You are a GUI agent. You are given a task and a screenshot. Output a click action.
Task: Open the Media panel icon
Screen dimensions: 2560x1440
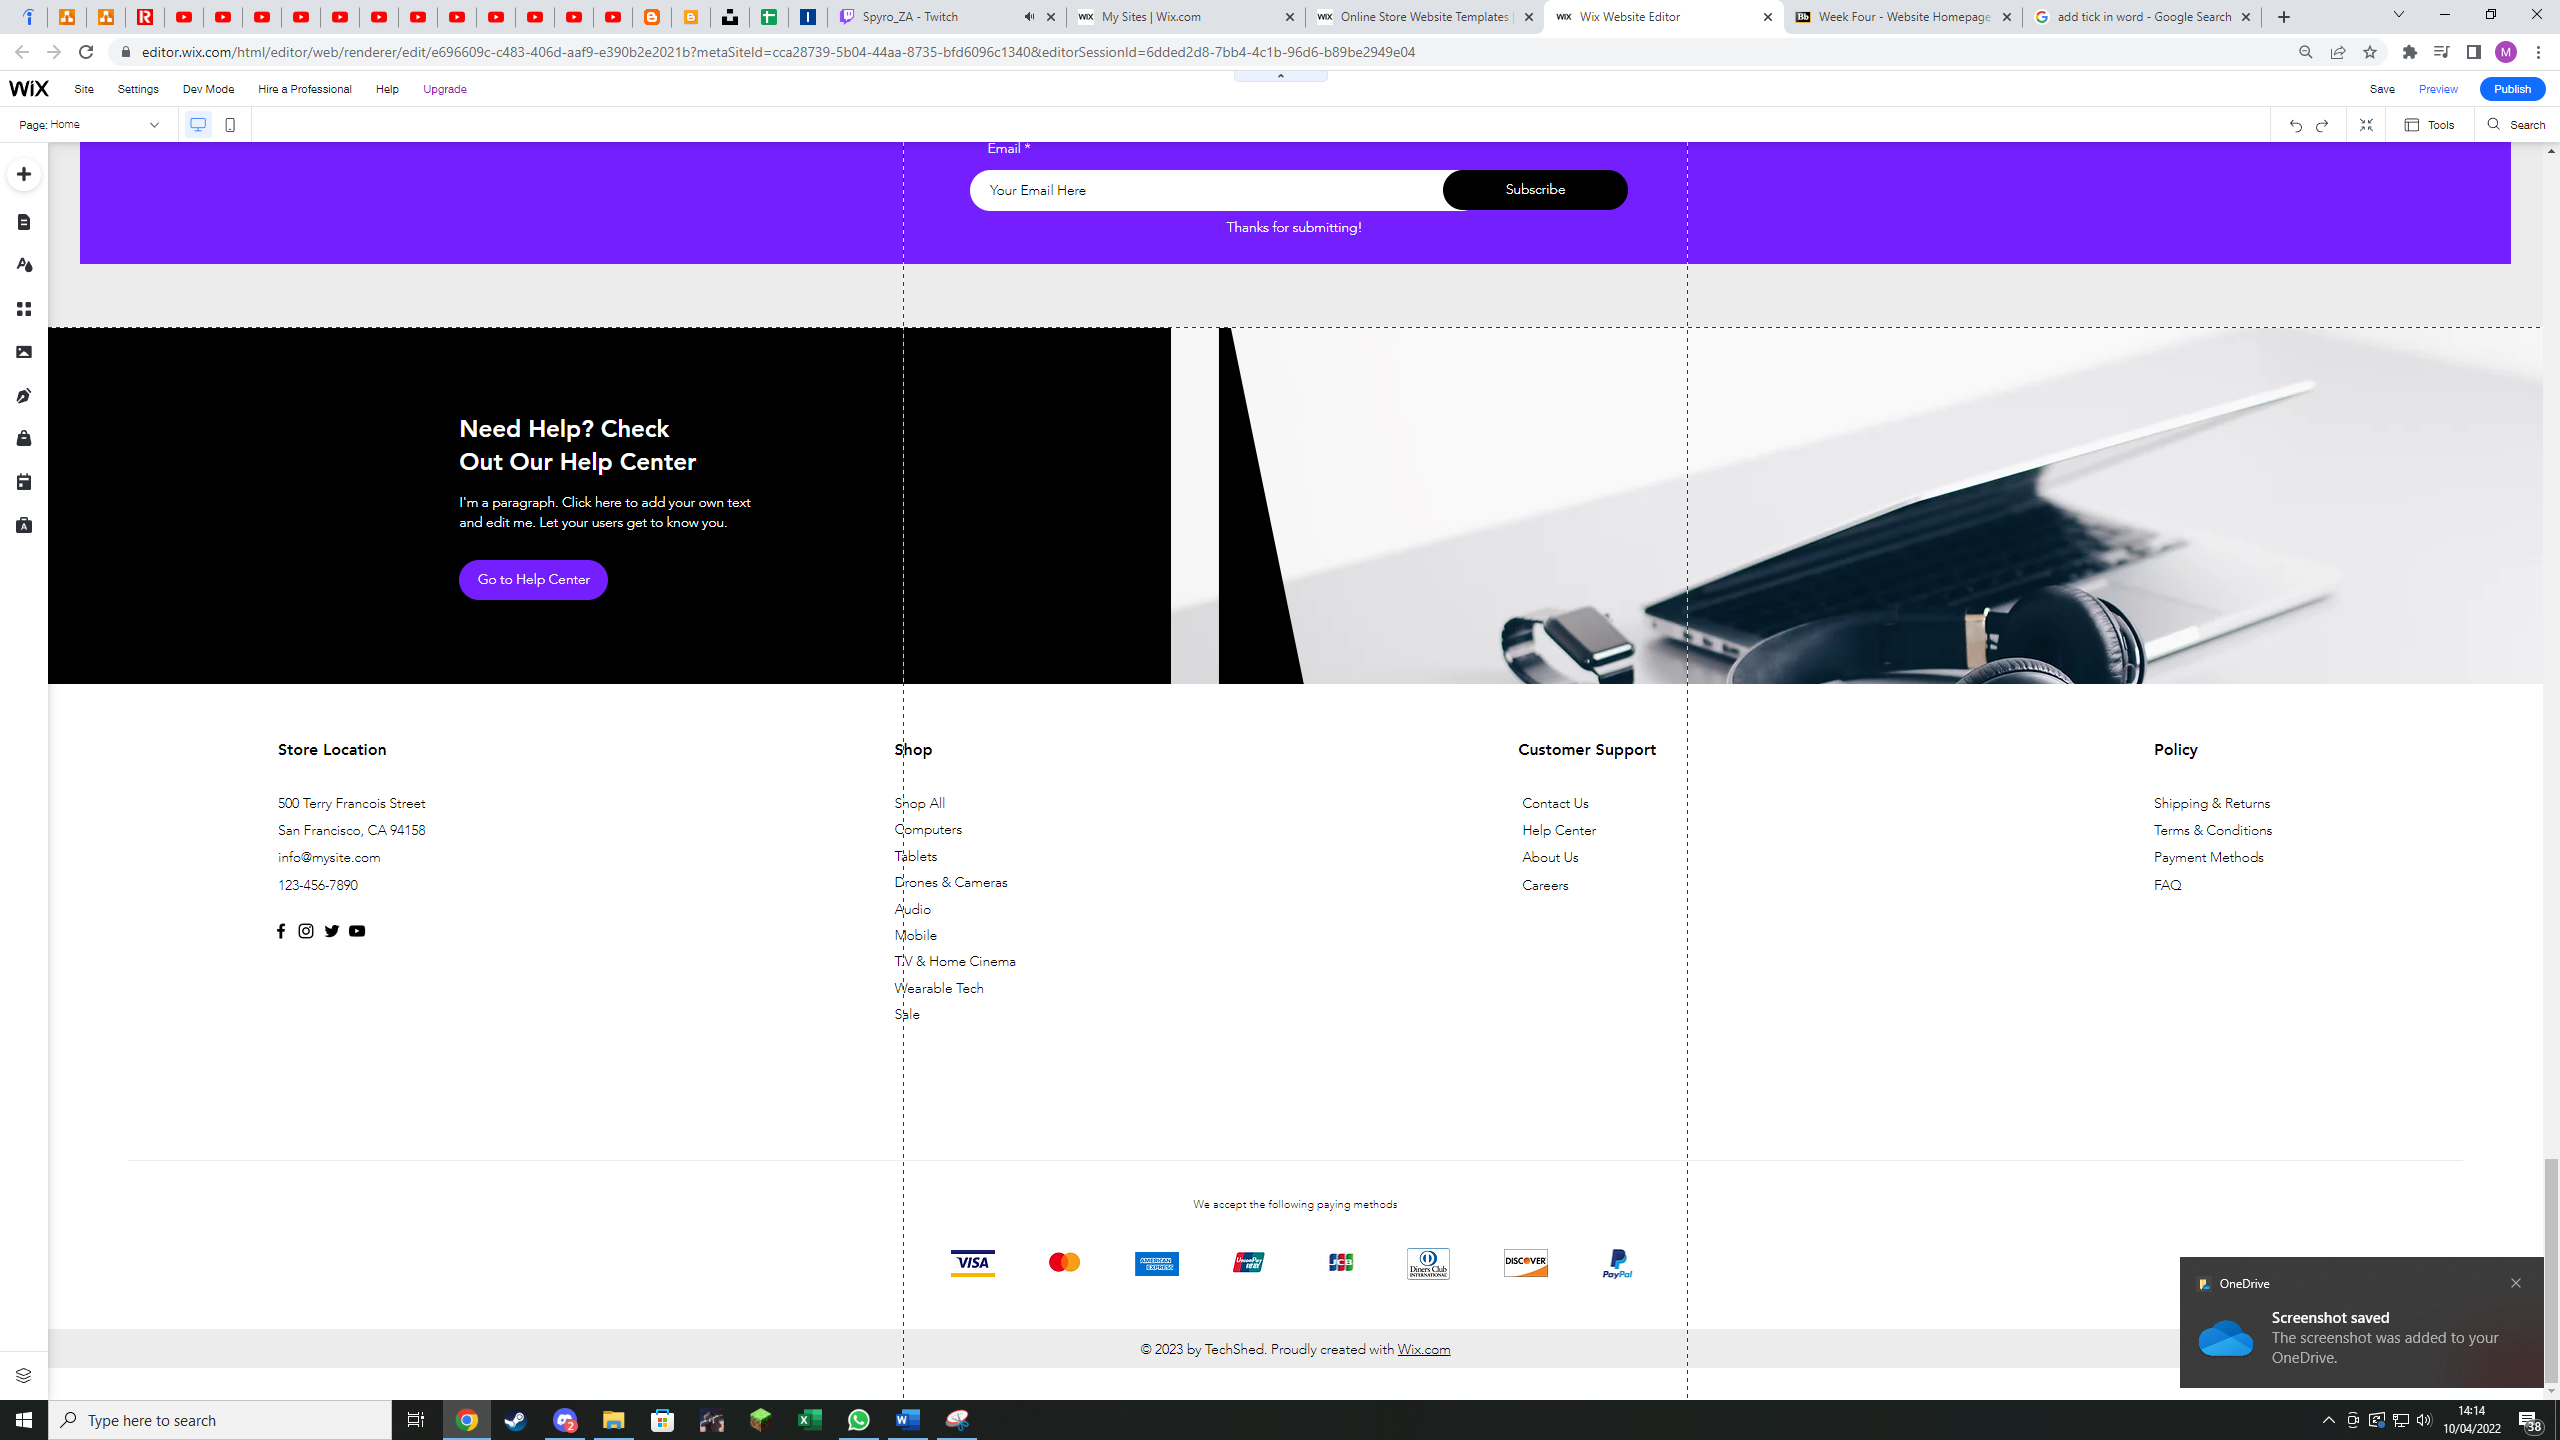click(x=24, y=352)
